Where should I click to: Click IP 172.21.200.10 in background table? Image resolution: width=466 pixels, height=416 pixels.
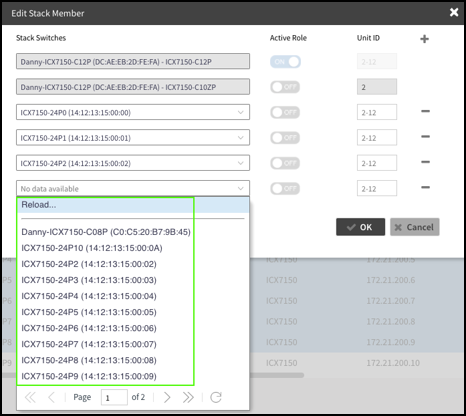(x=393, y=363)
